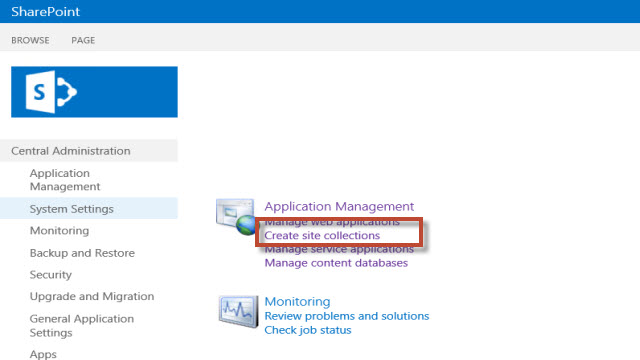Viewport: 640px width, 360px height.
Task: Open the BROWSE ribbon tab
Action: 30,40
